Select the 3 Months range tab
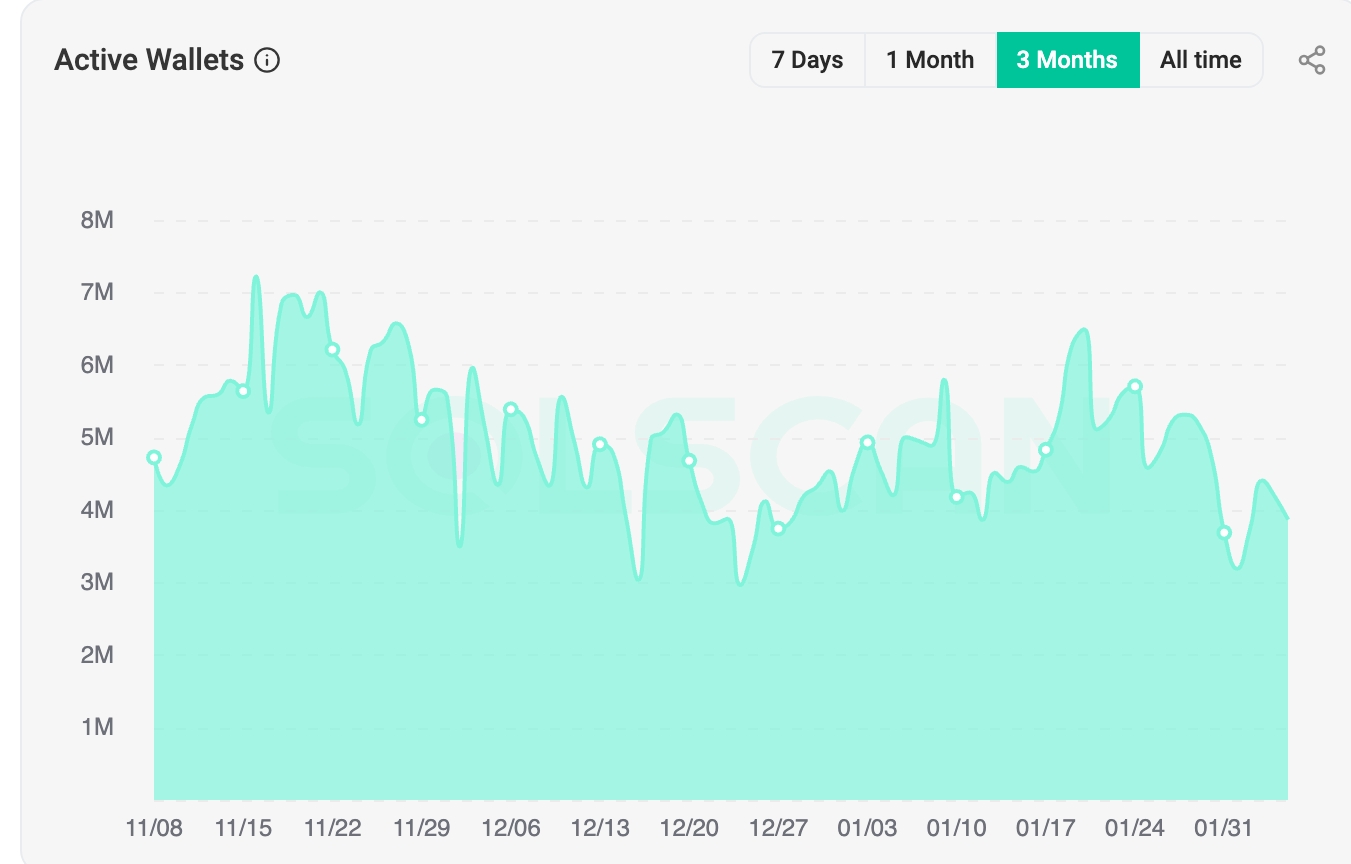The width and height of the screenshot is (1351, 864). pyautogui.click(x=1067, y=60)
